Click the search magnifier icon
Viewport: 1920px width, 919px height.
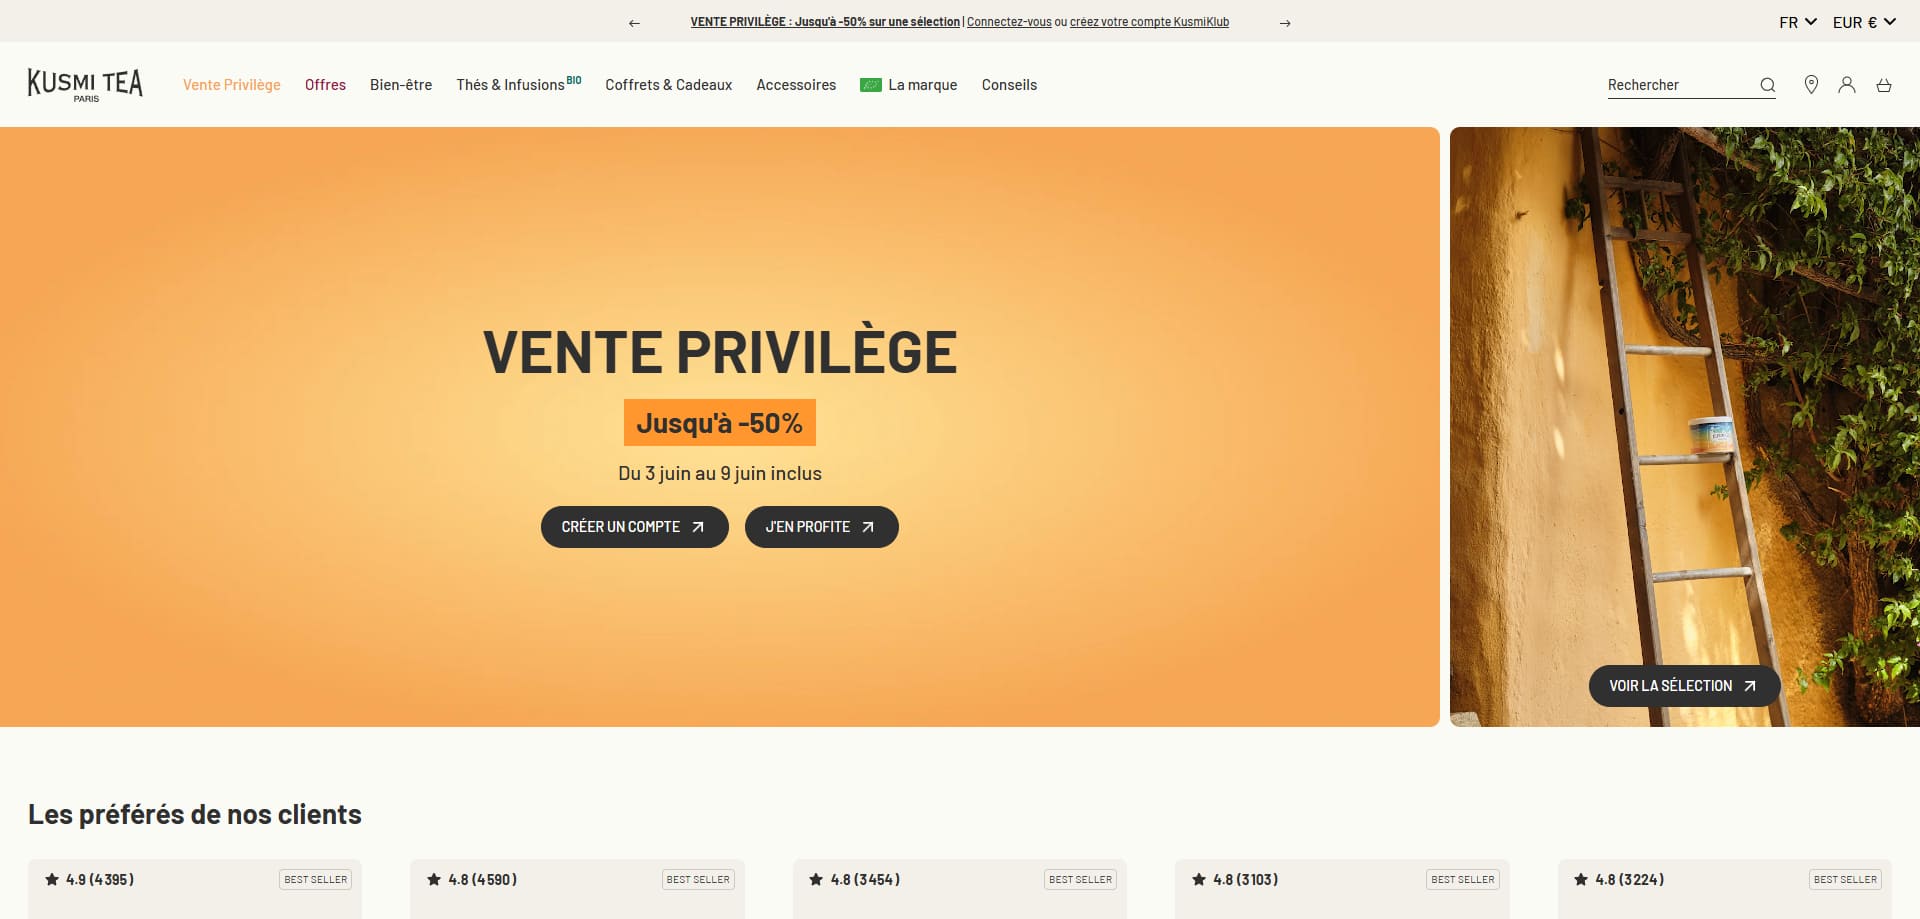coord(1767,85)
